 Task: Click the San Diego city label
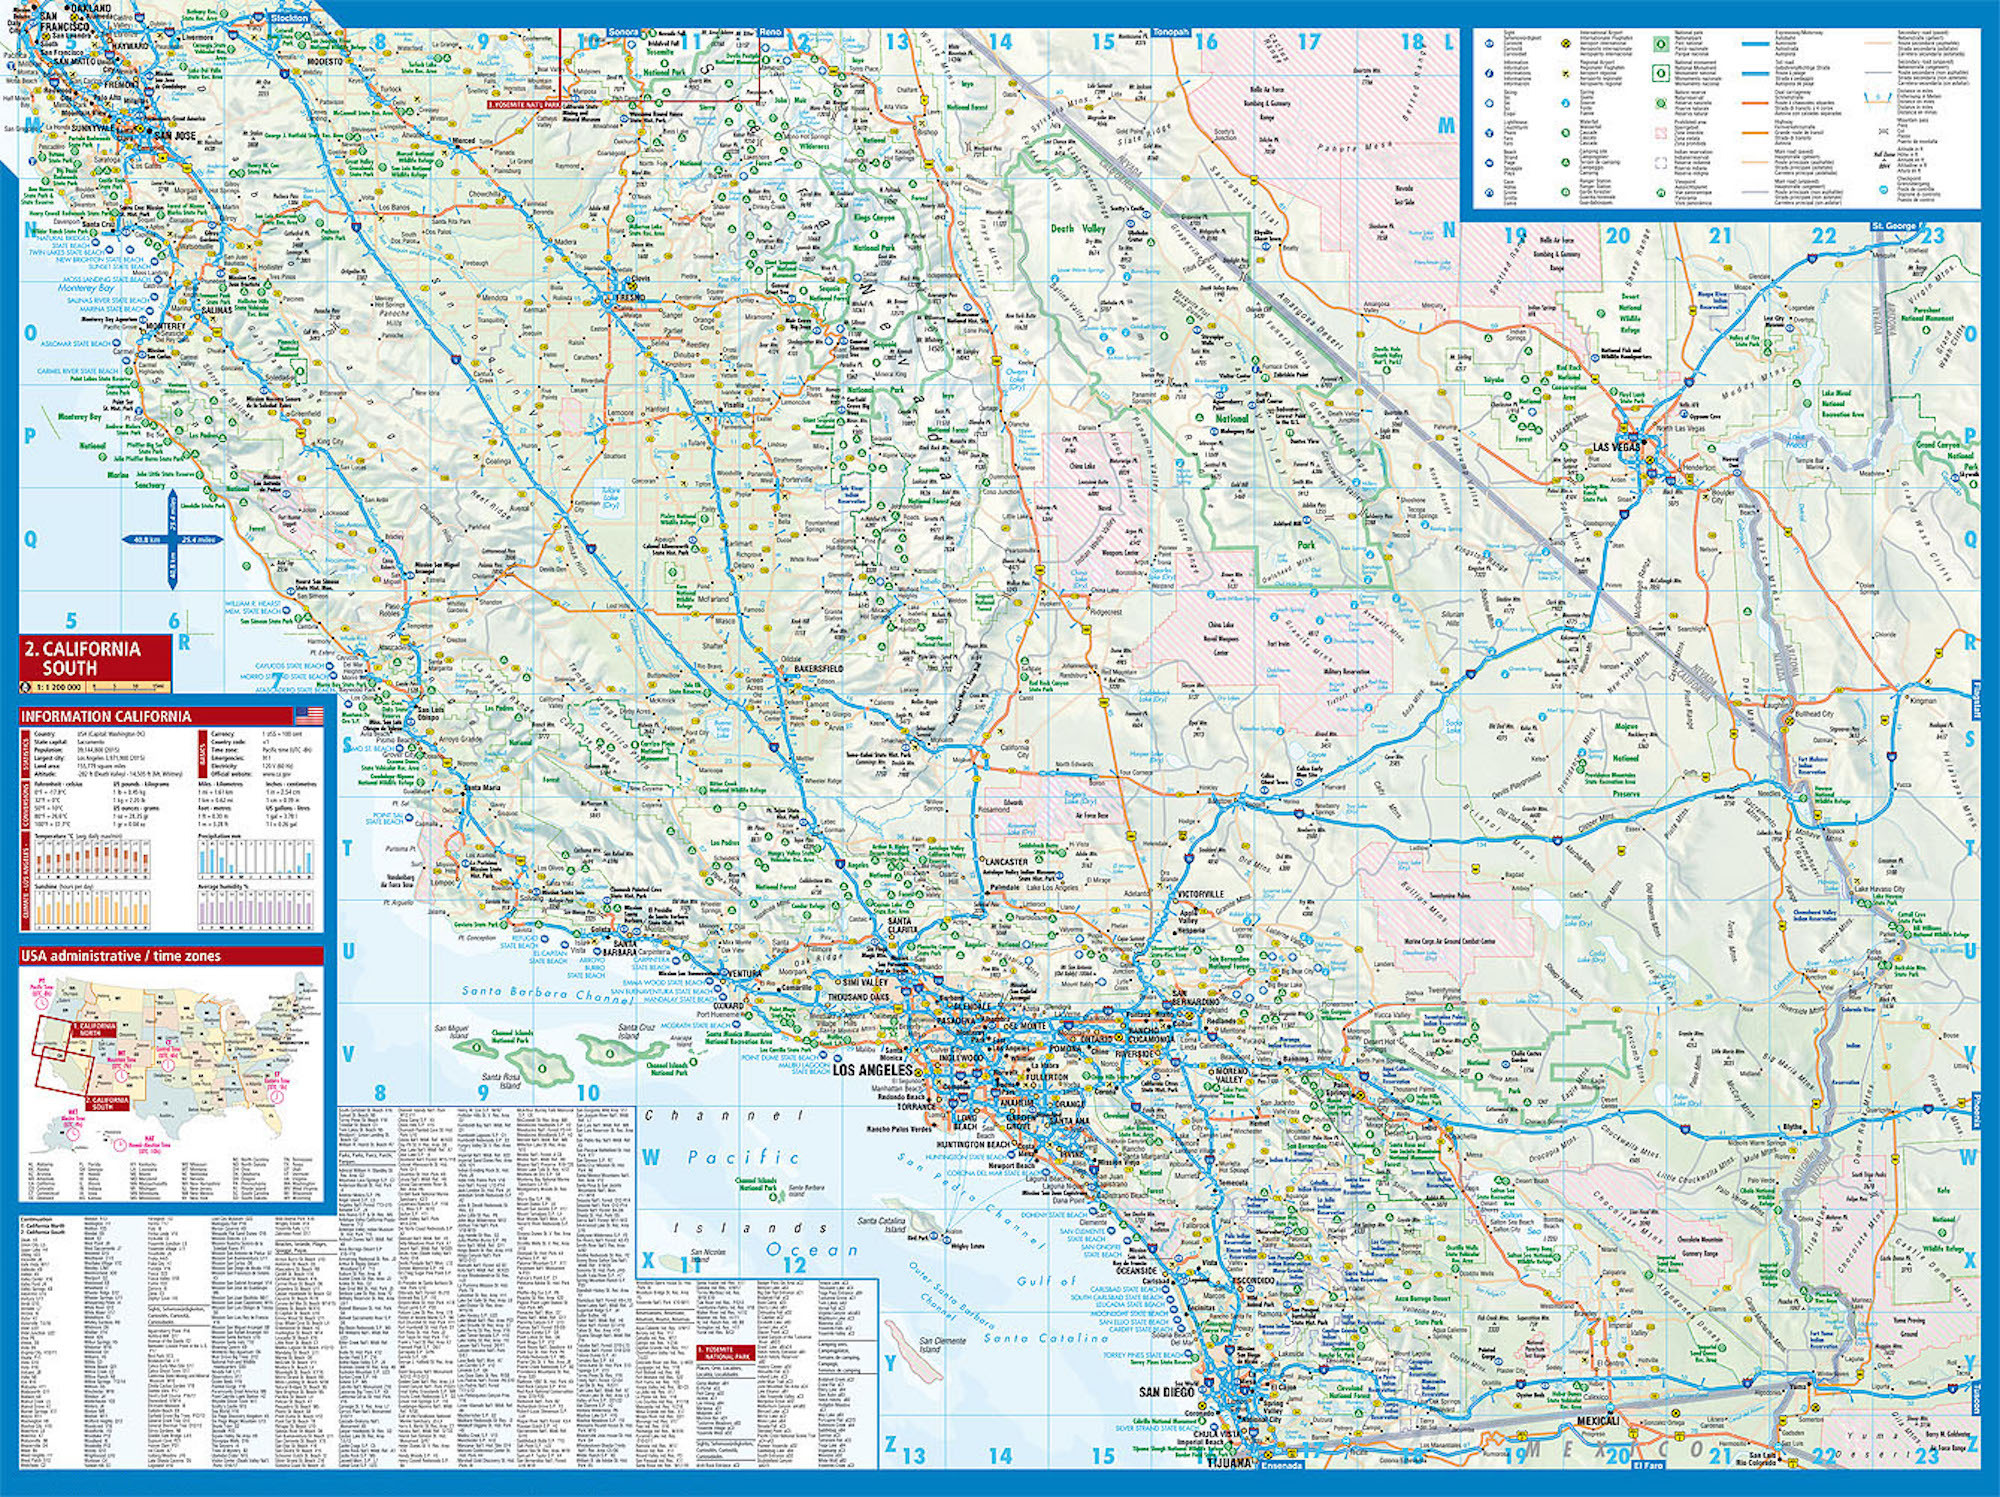point(1166,1391)
